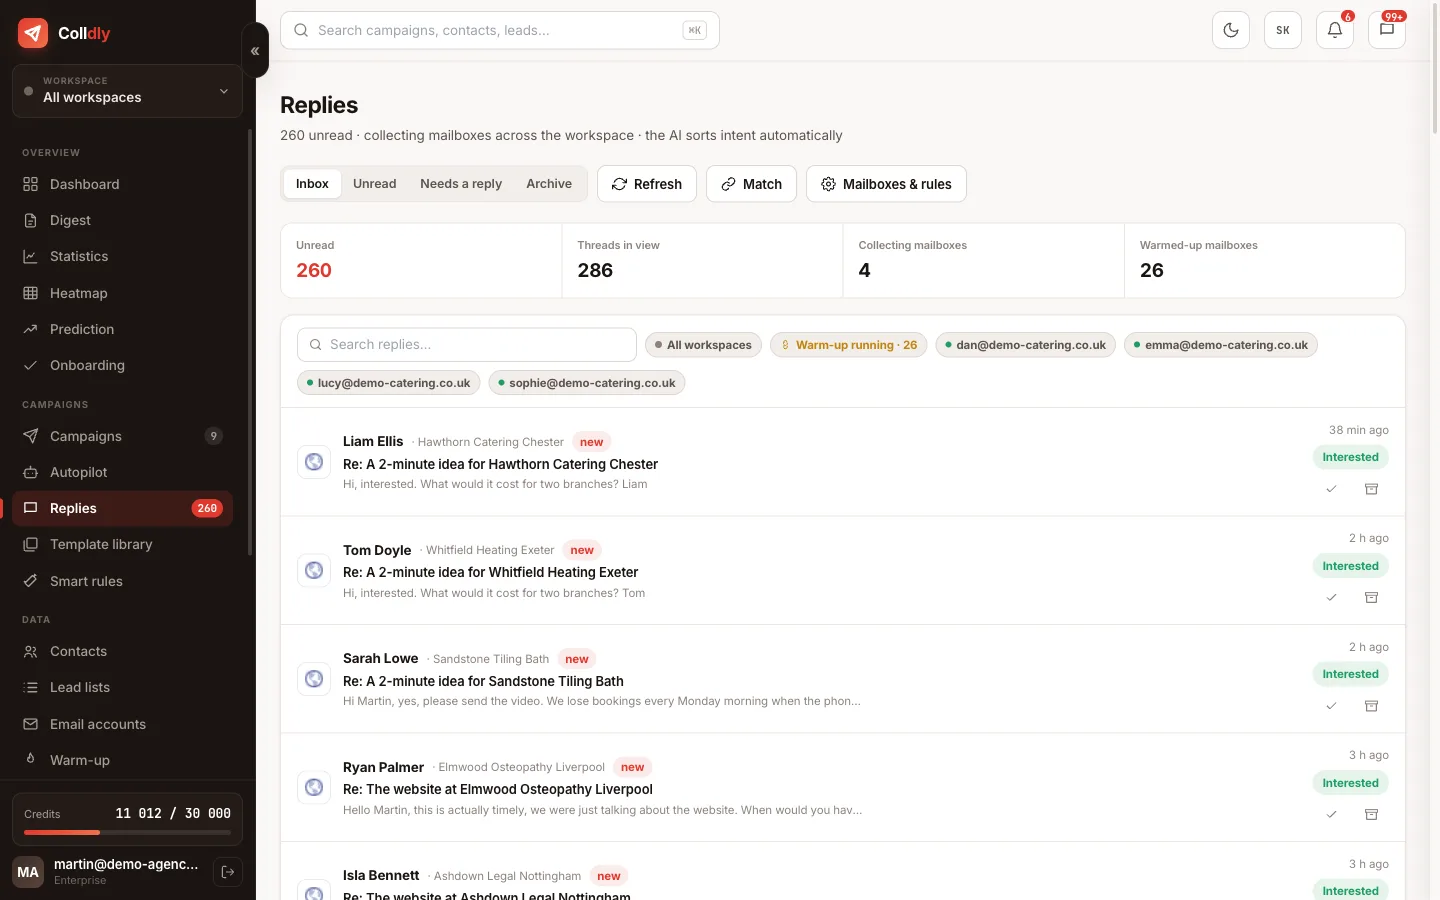Toggle the dan@demo-catering.co.uk mailbox filter
This screenshot has width=1440, height=900.
click(x=1025, y=345)
